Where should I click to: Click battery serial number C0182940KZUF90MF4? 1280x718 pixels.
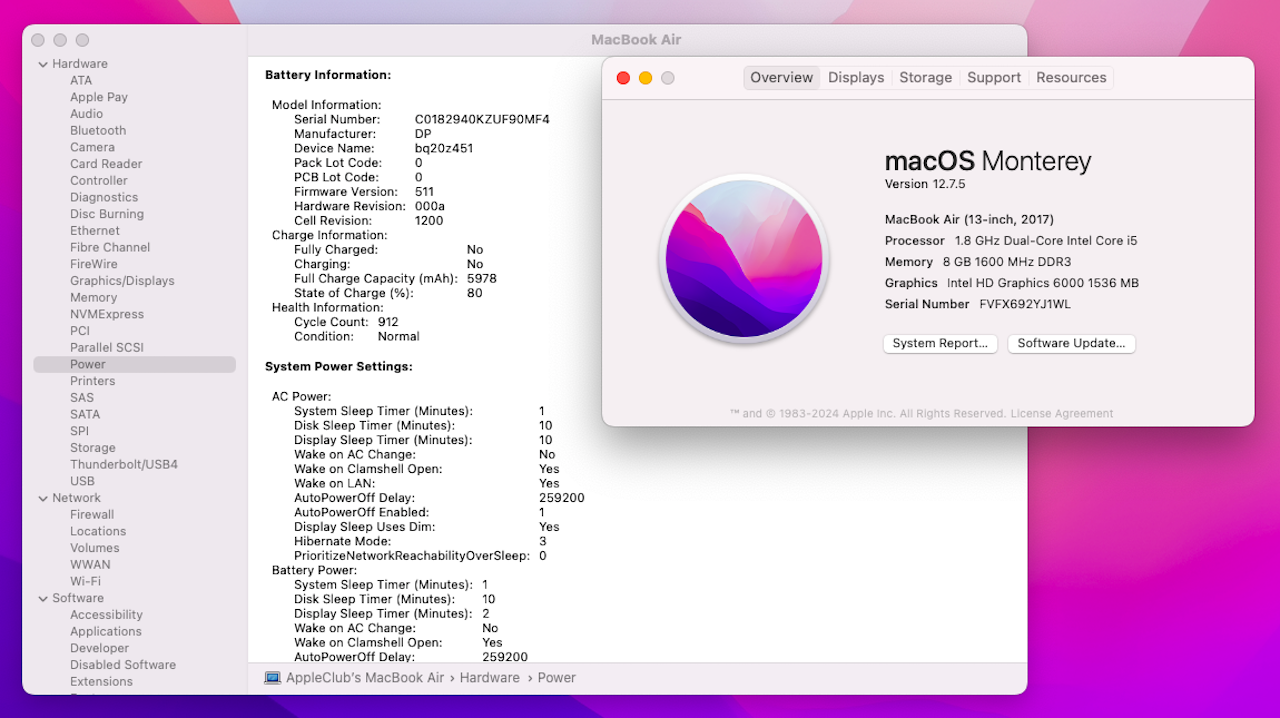(482, 119)
